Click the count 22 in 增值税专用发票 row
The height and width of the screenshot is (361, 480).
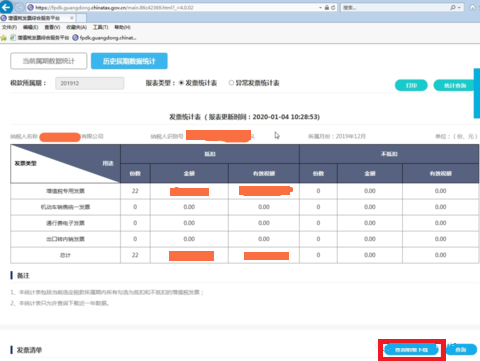tap(135, 191)
